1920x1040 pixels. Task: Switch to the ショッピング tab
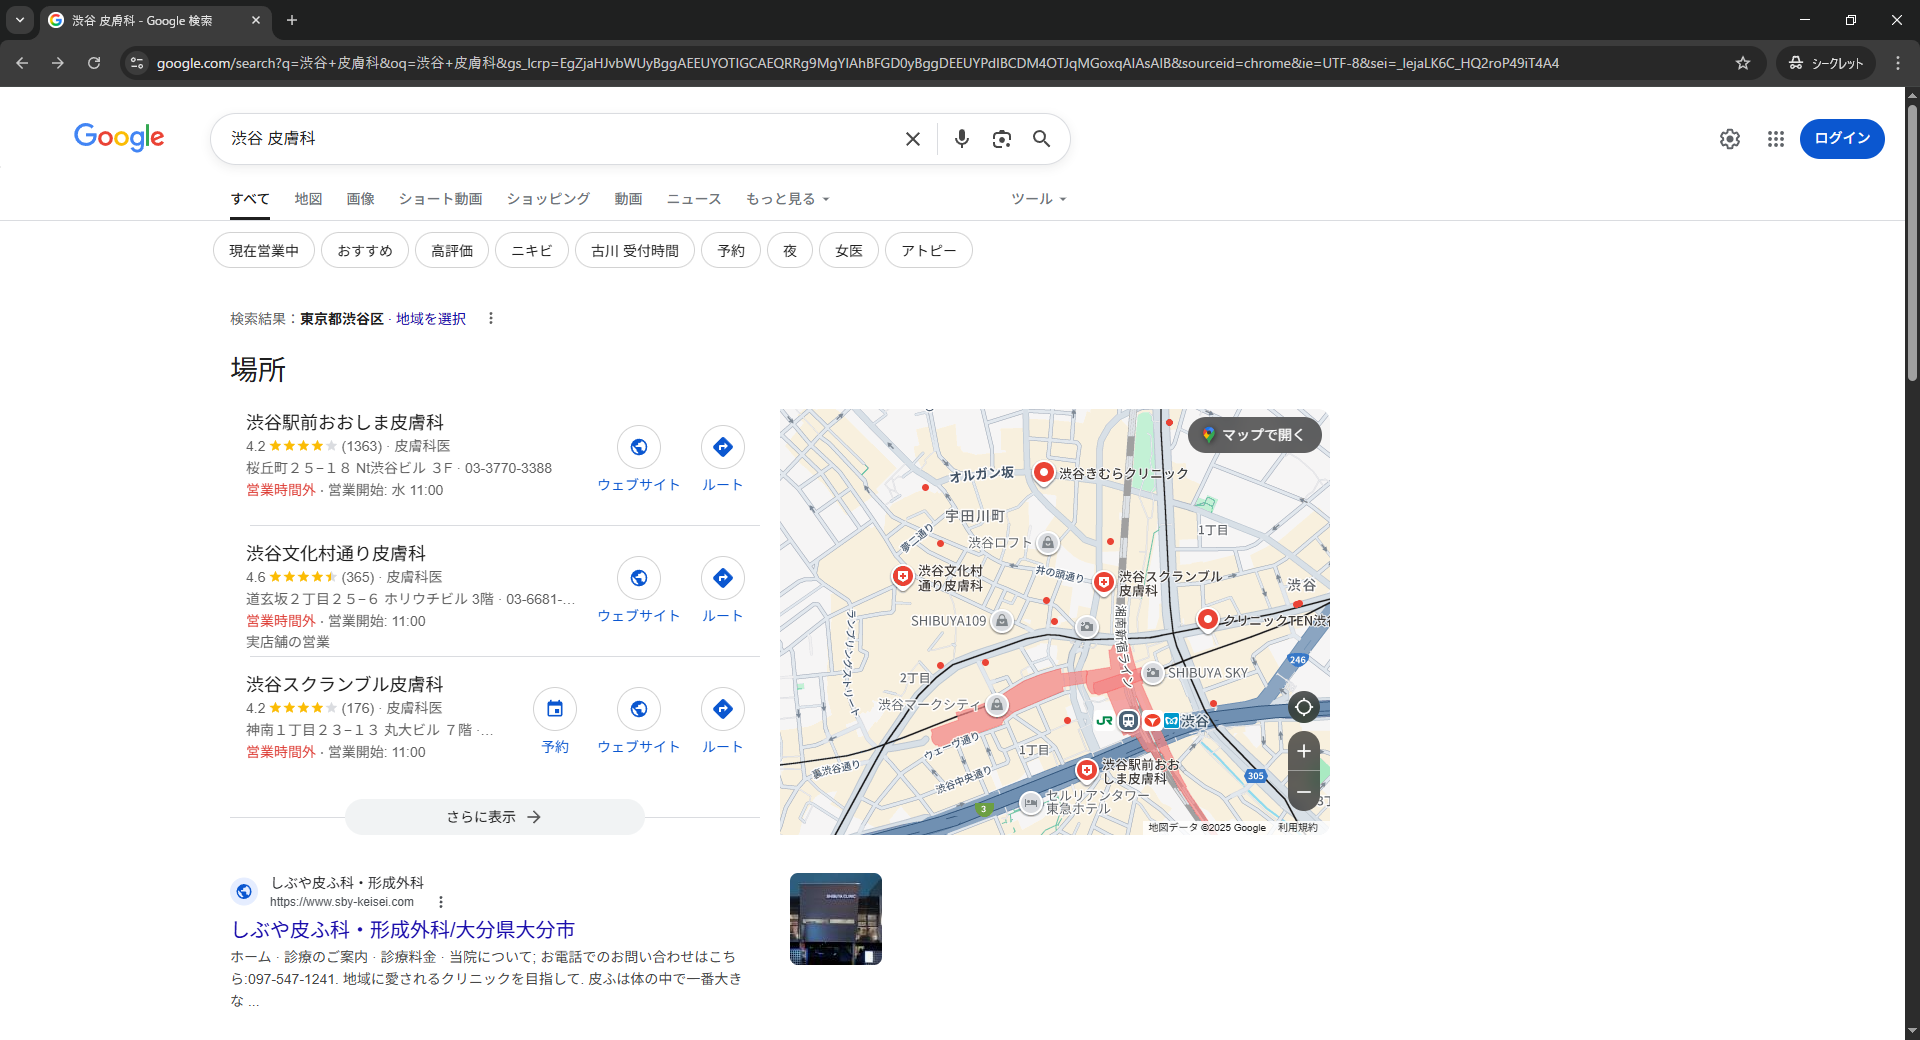[548, 199]
